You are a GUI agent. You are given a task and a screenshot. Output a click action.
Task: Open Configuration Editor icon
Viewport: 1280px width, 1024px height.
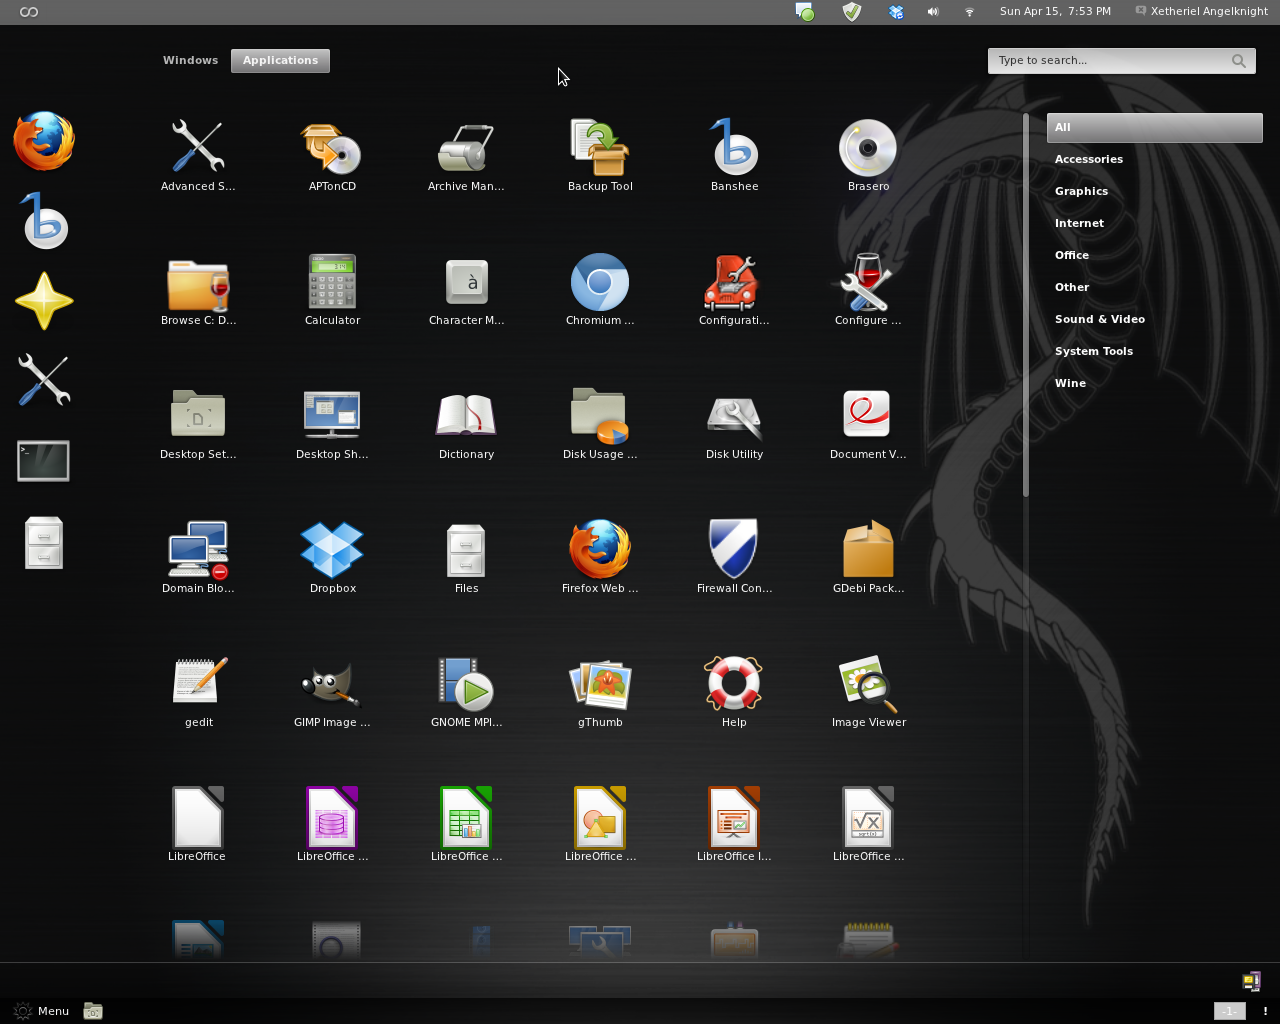[x=734, y=282]
